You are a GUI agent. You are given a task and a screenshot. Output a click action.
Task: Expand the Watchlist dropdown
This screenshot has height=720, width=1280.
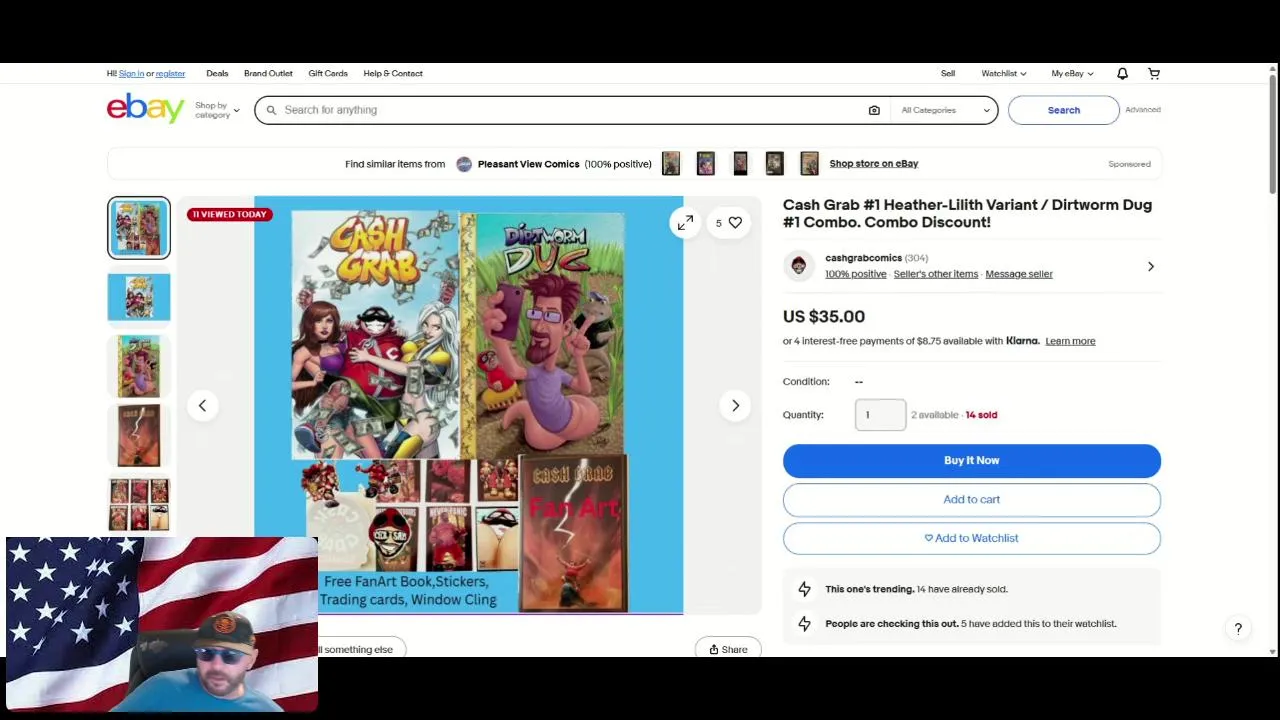click(1003, 73)
